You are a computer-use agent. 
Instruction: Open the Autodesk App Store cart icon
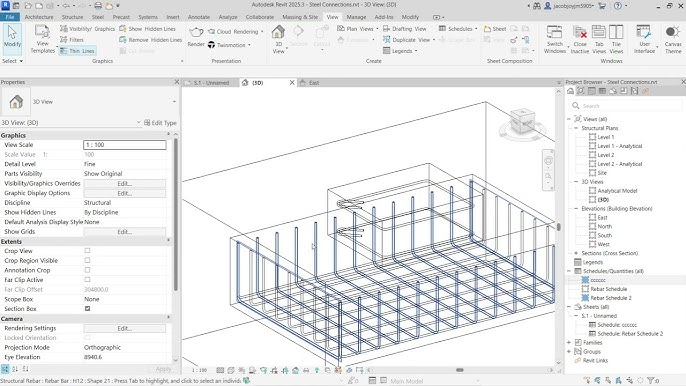click(x=602, y=6)
